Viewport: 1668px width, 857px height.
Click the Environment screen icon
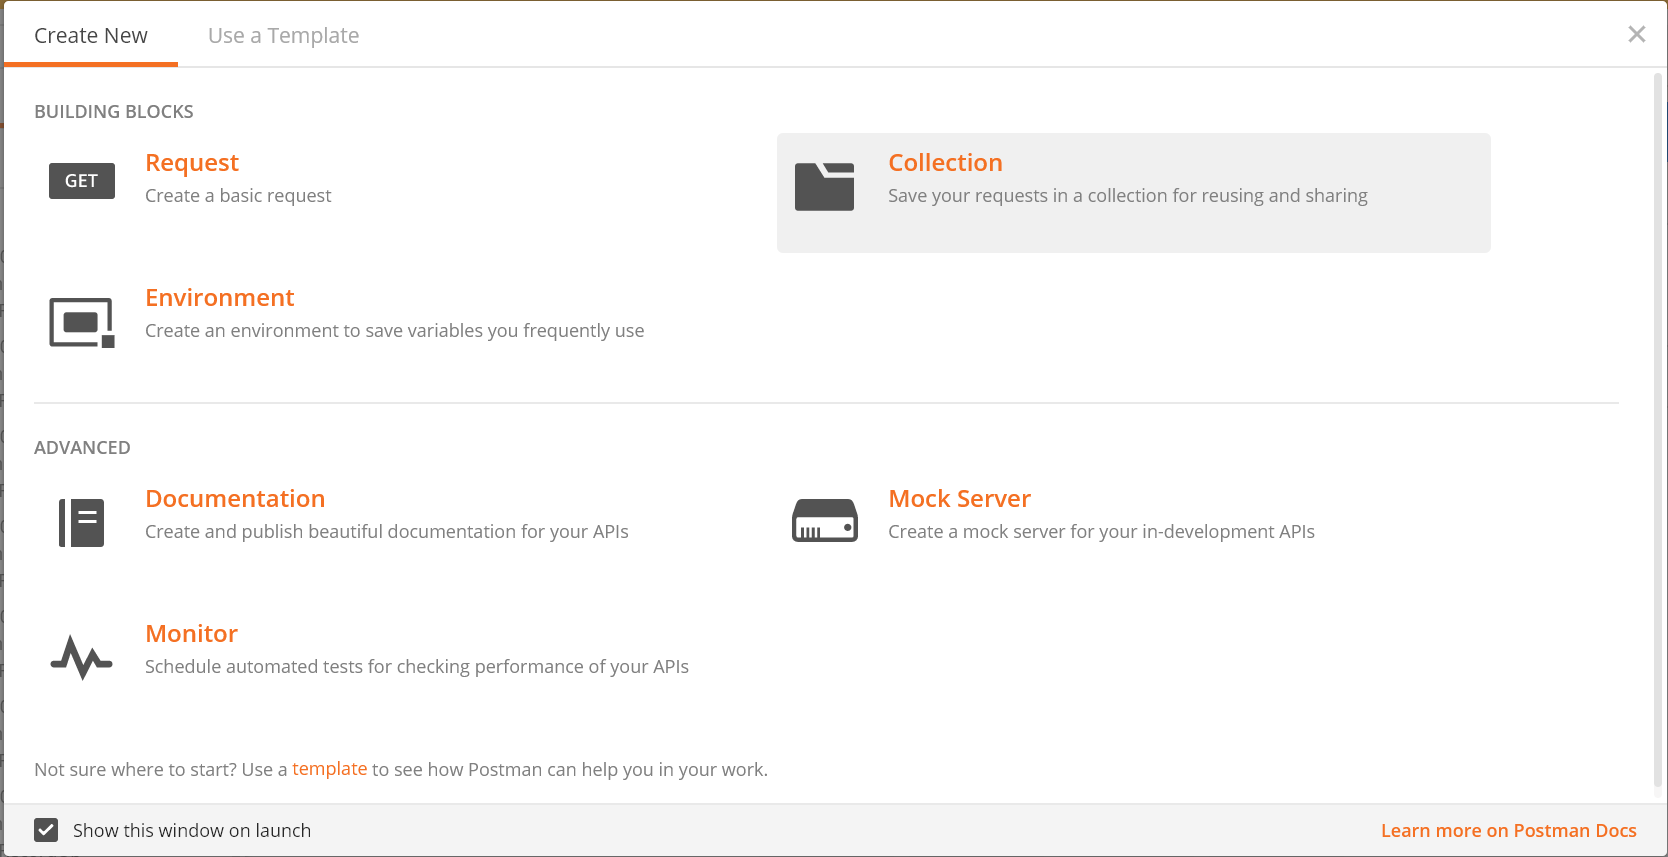tap(82, 322)
